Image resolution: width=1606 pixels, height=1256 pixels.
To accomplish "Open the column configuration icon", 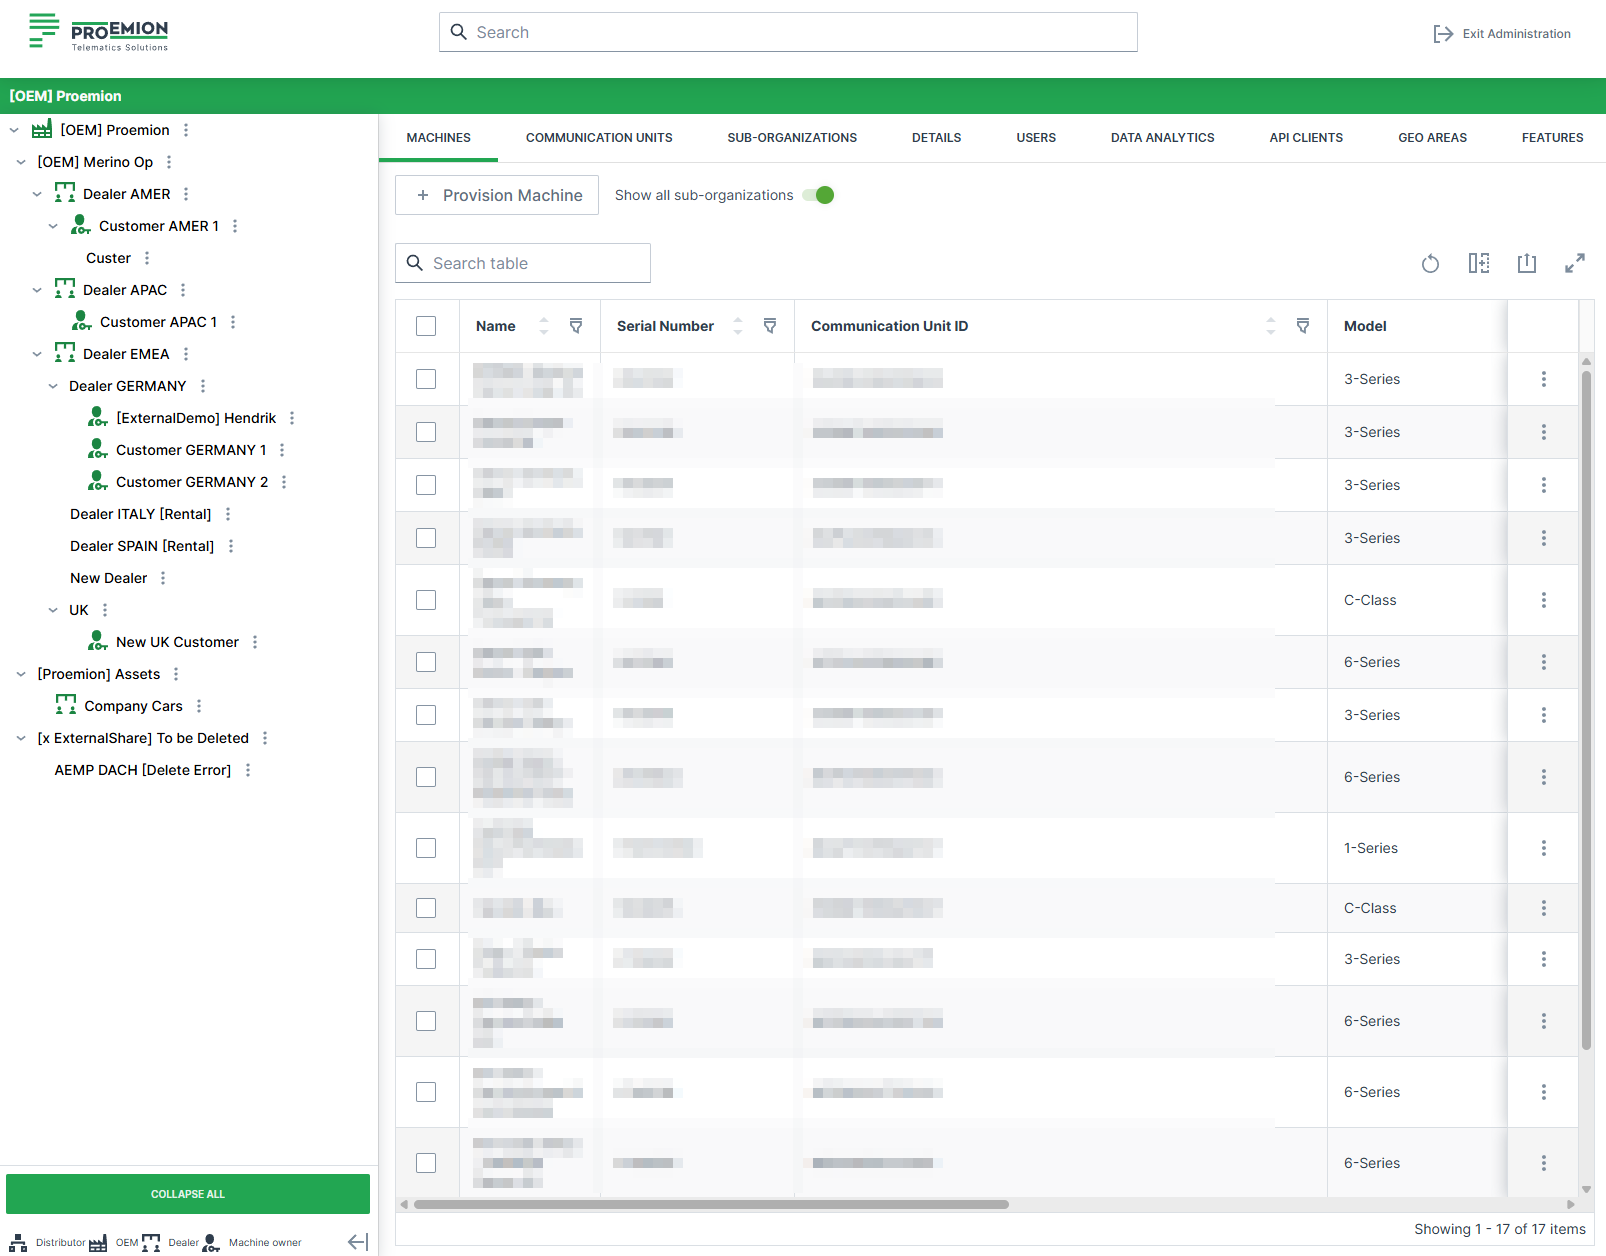I will click(1478, 263).
